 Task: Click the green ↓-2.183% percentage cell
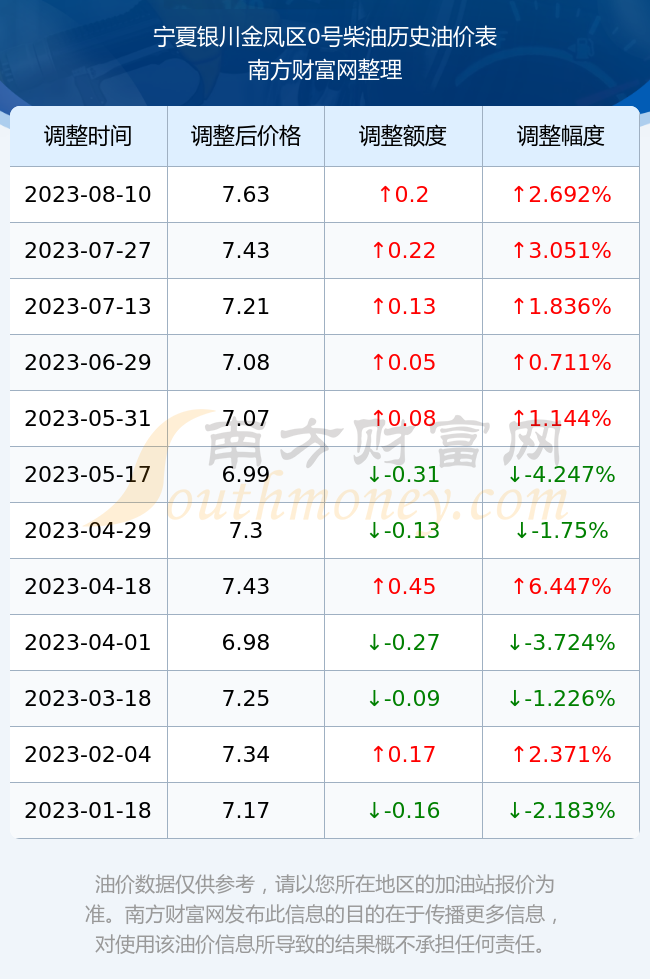[561, 811]
